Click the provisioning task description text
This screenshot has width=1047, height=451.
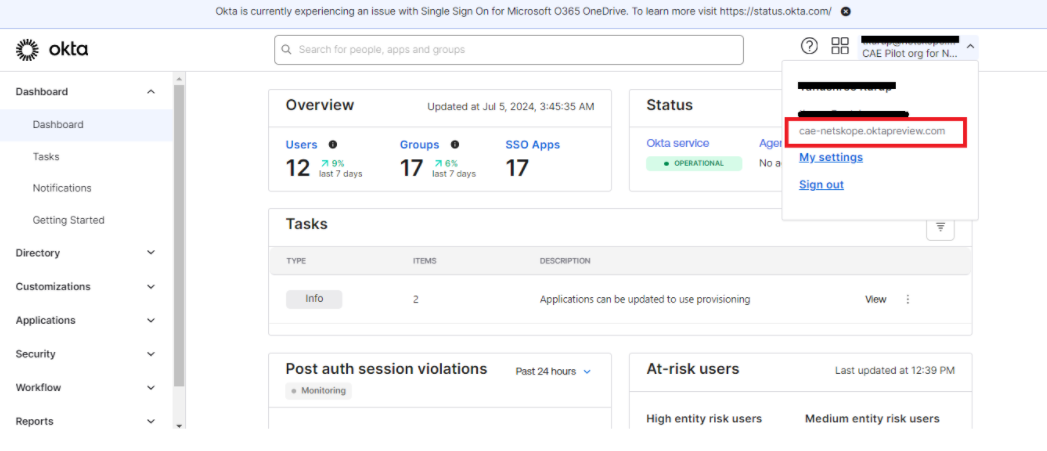(x=645, y=299)
